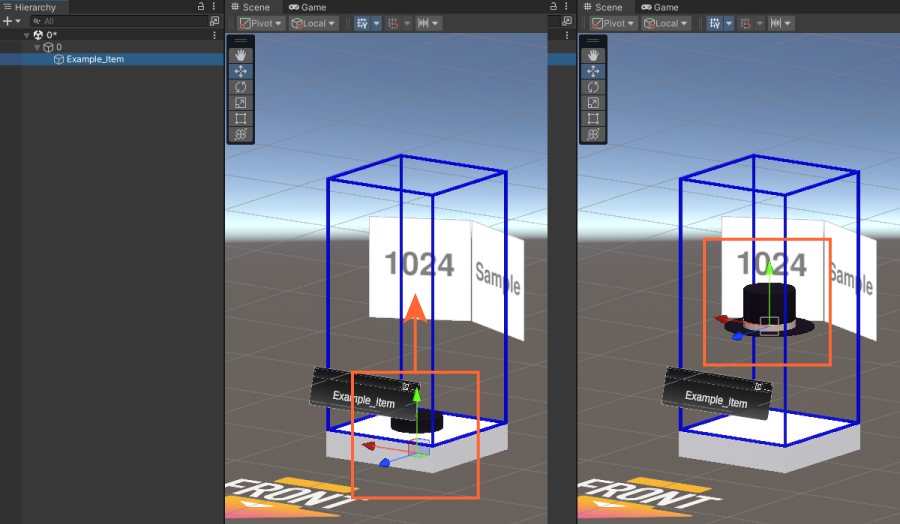Screen dimensions: 900x524
Task: Select the Scale tool in right Scene view
Action: coord(593,103)
